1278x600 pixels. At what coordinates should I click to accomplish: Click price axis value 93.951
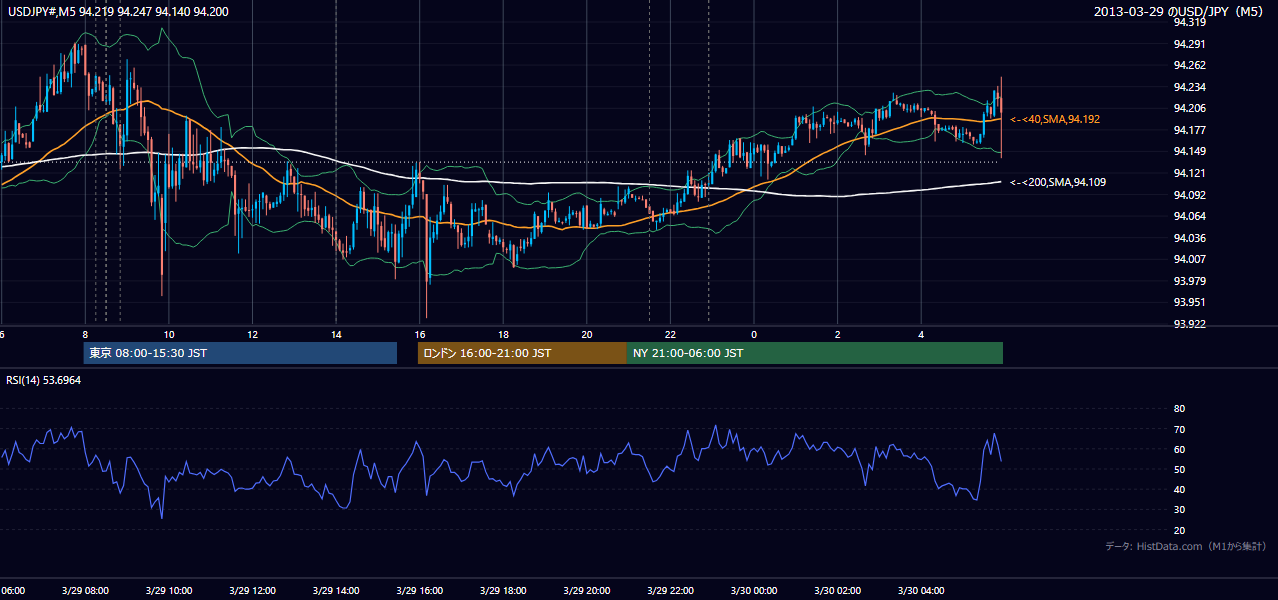(1189, 302)
